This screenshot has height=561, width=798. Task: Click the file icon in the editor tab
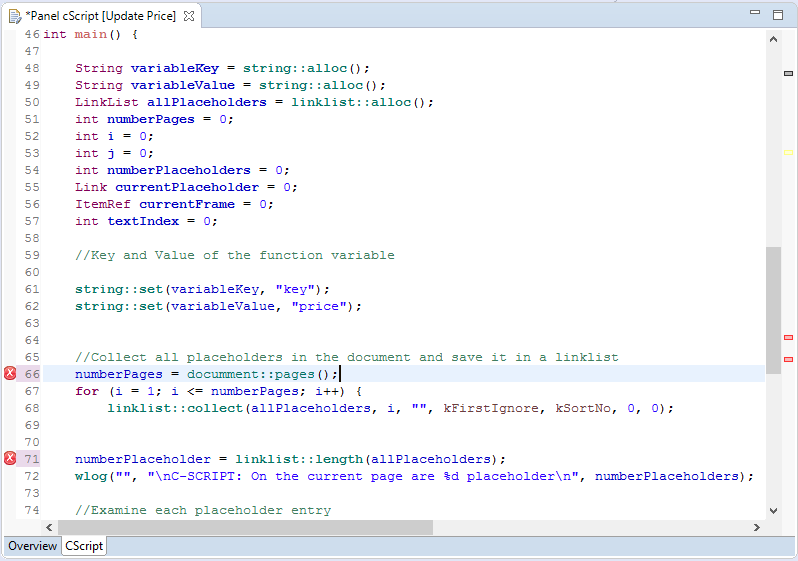(14, 16)
